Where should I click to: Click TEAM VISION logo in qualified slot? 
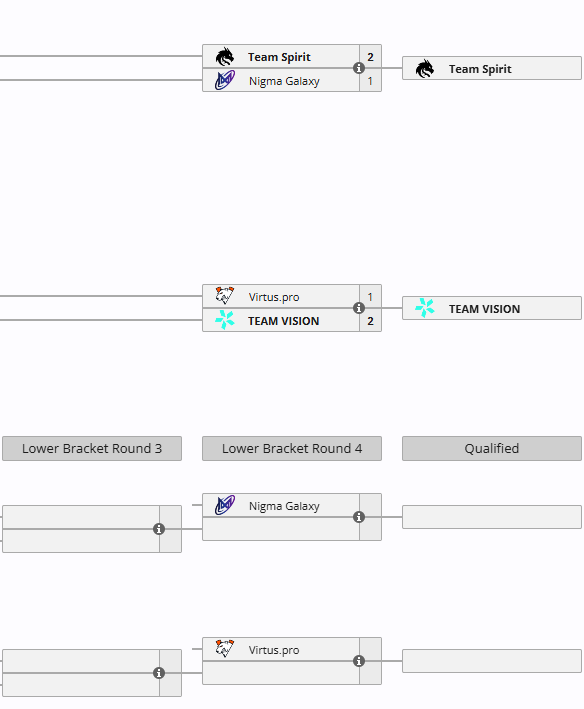tap(425, 308)
